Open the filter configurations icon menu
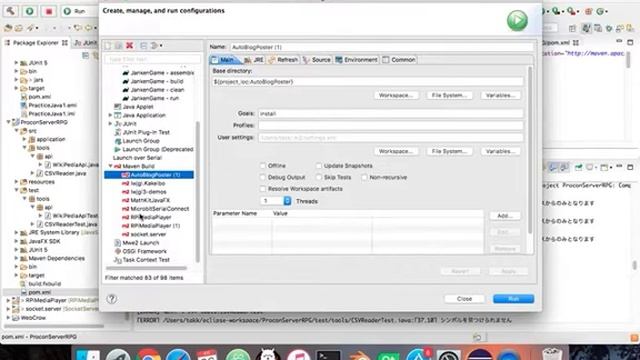This screenshot has height=360, width=640. pyautogui.click(x=156, y=45)
